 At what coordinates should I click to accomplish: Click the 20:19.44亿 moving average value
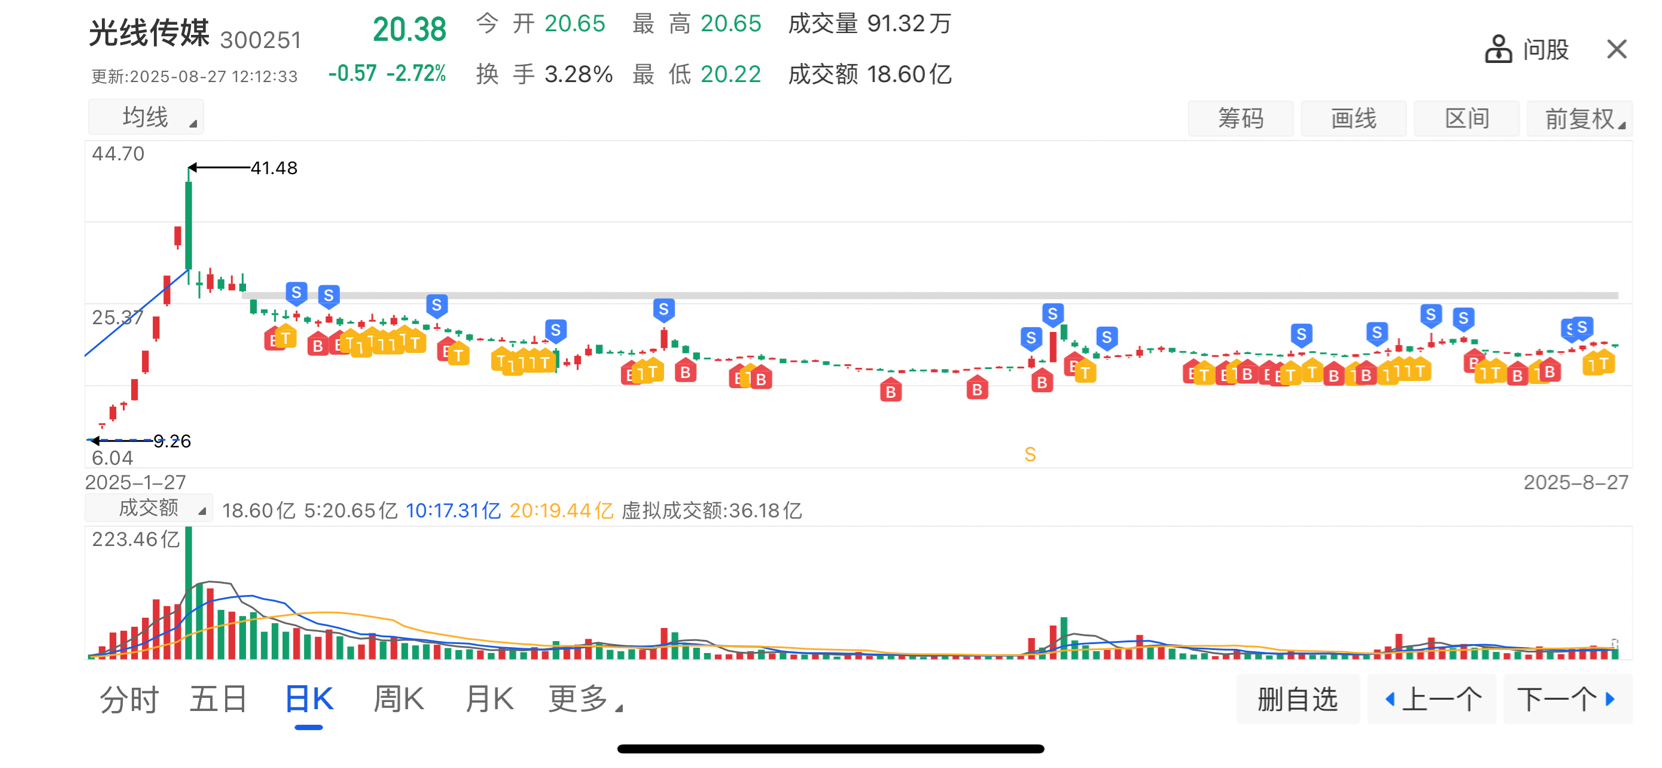(x=561, y=510)
